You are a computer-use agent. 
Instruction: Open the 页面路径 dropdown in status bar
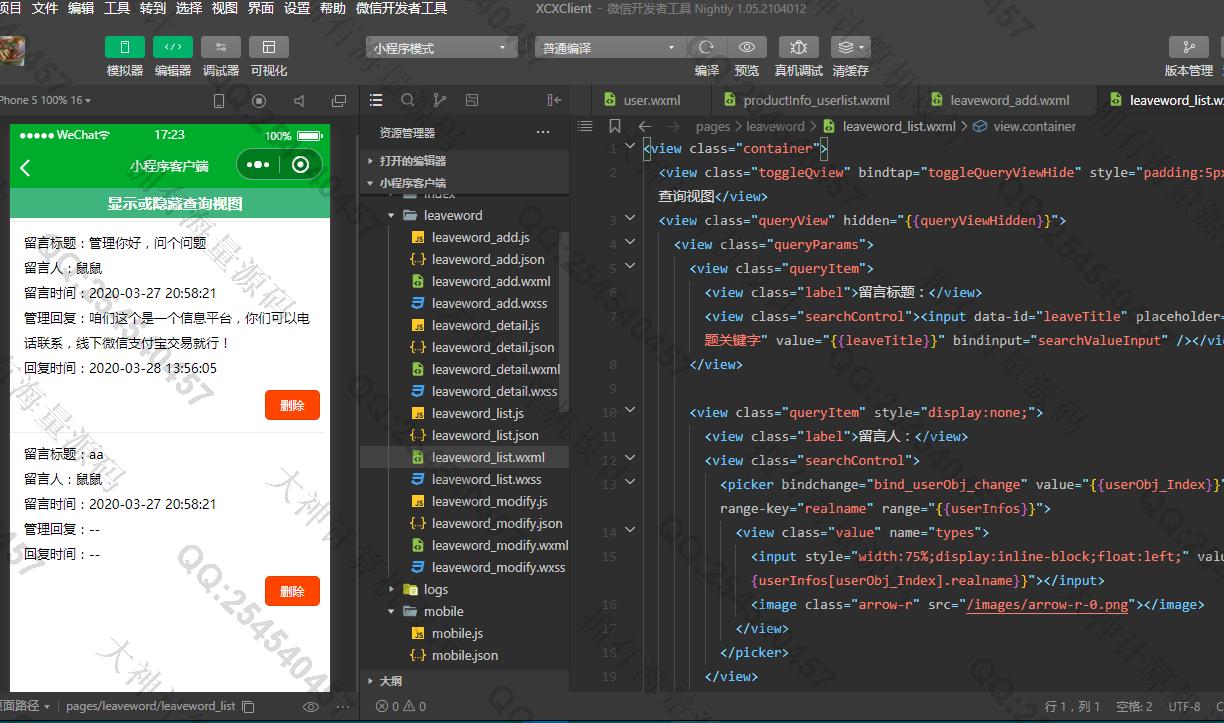click(25, 706)
